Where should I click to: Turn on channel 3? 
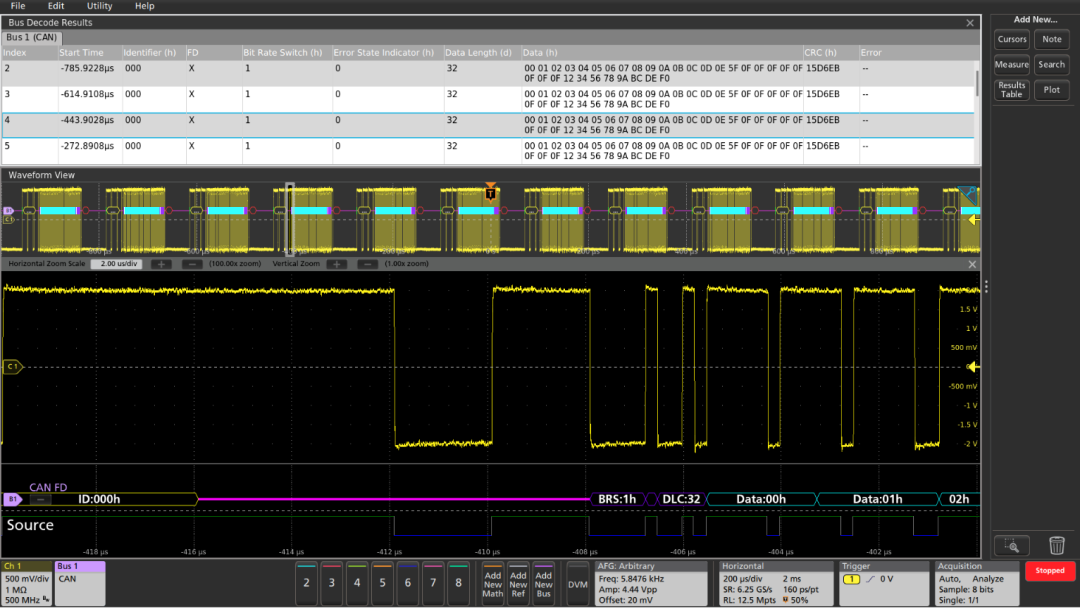332,583
